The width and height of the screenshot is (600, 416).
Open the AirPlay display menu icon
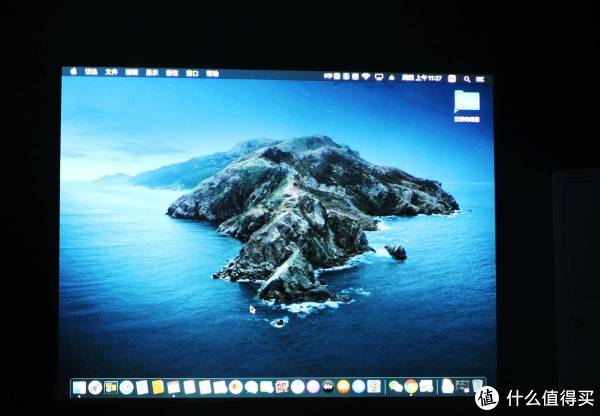pos(379,77)
